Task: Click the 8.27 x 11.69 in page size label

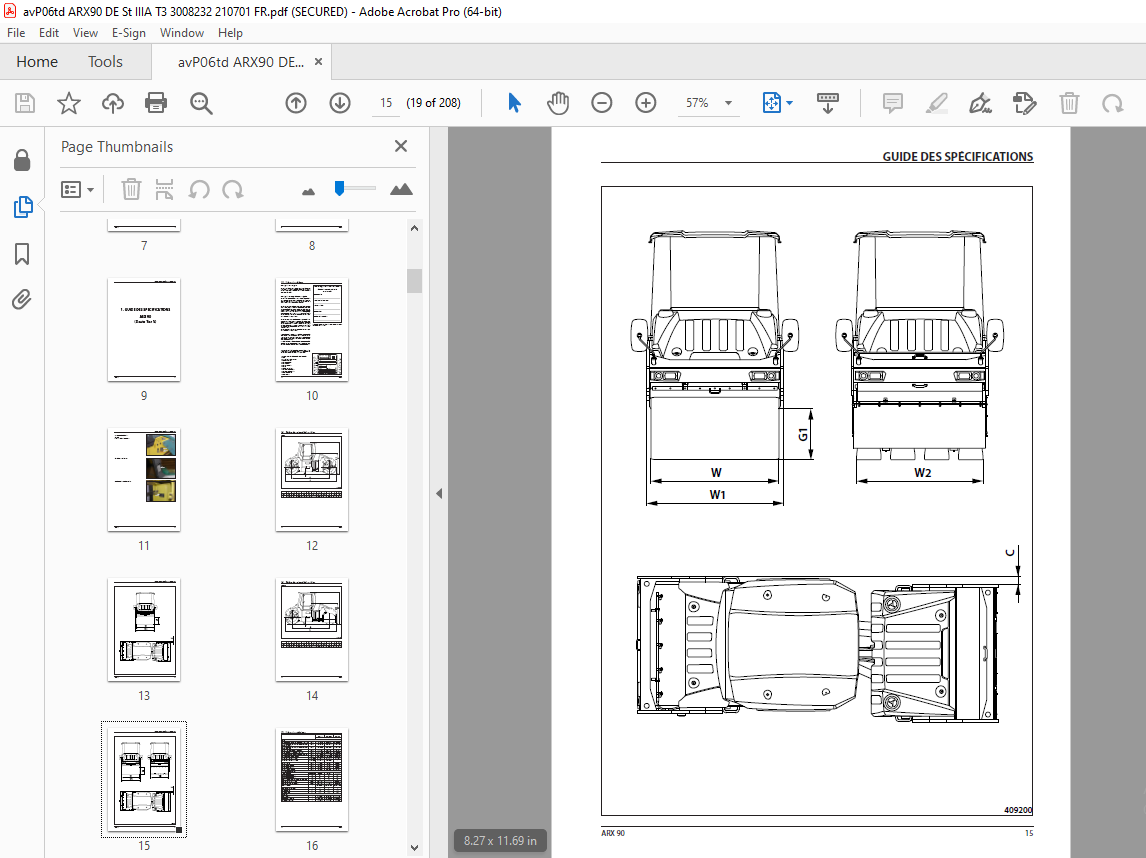Action: pos(501,840)
